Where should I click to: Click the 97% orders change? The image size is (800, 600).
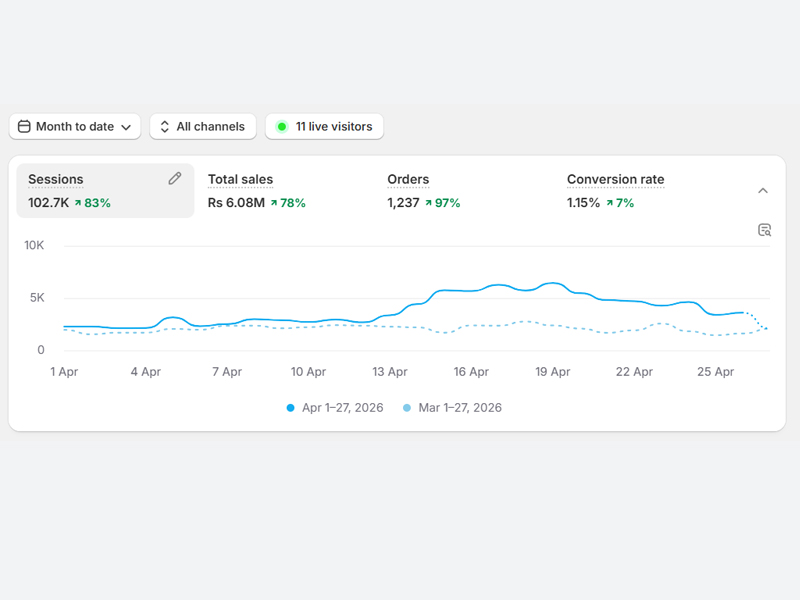click(443, 203)
